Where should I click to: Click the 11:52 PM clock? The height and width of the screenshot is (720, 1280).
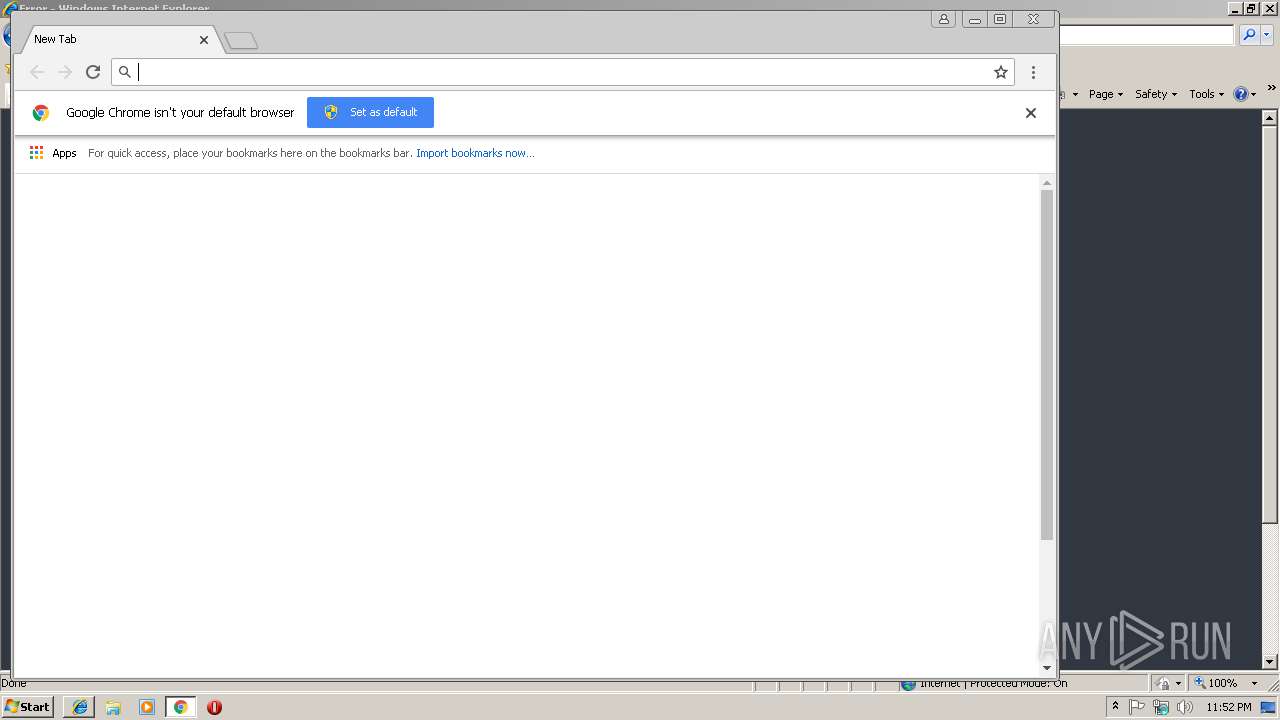tap(1228, 707)
